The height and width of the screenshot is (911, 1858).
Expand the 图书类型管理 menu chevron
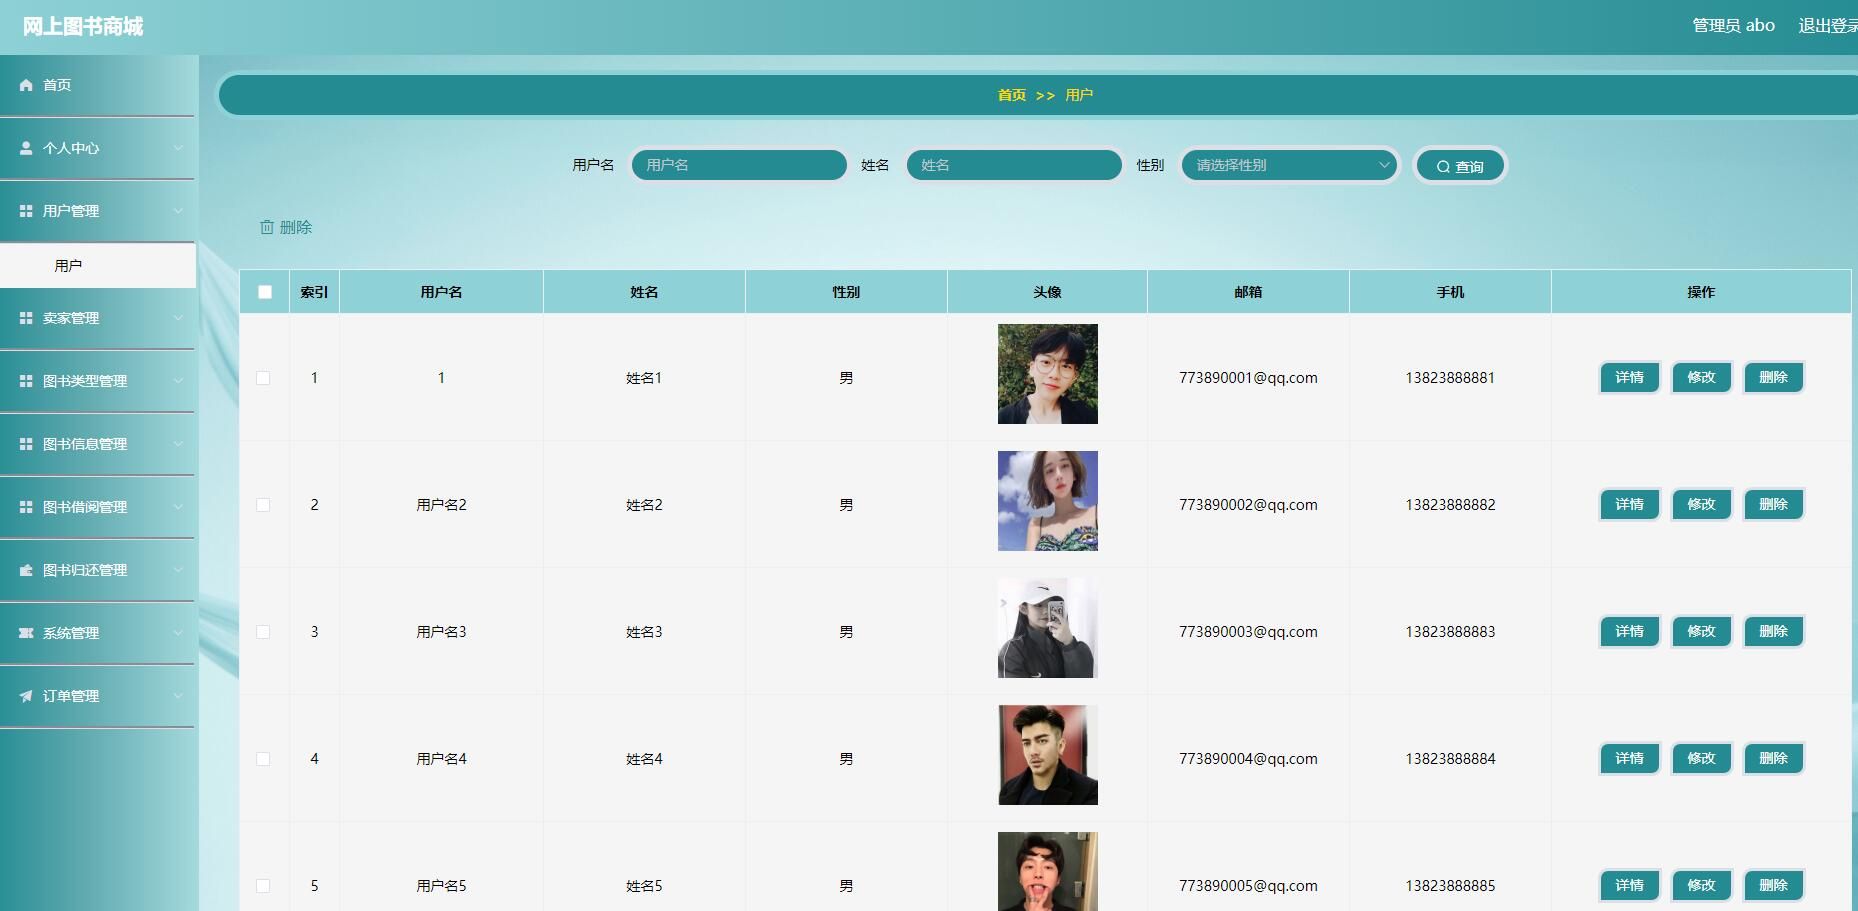coord(178,381)
